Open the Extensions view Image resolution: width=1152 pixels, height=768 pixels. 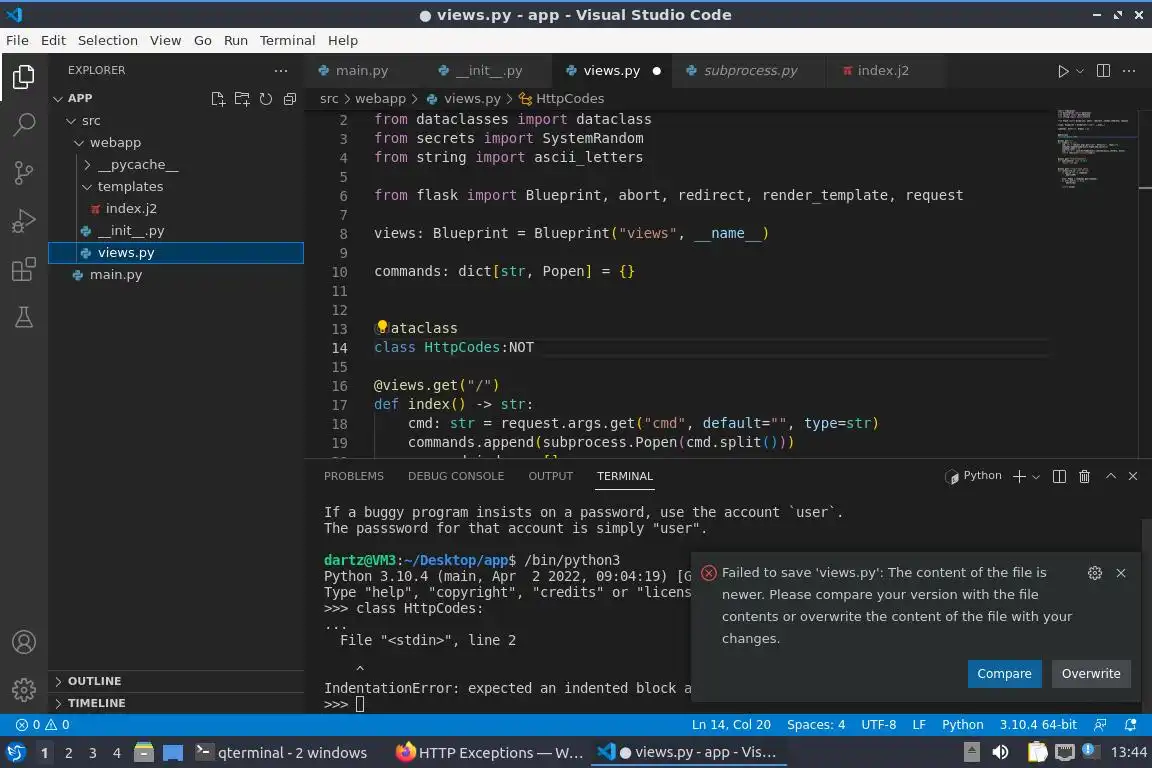(24, 270)
